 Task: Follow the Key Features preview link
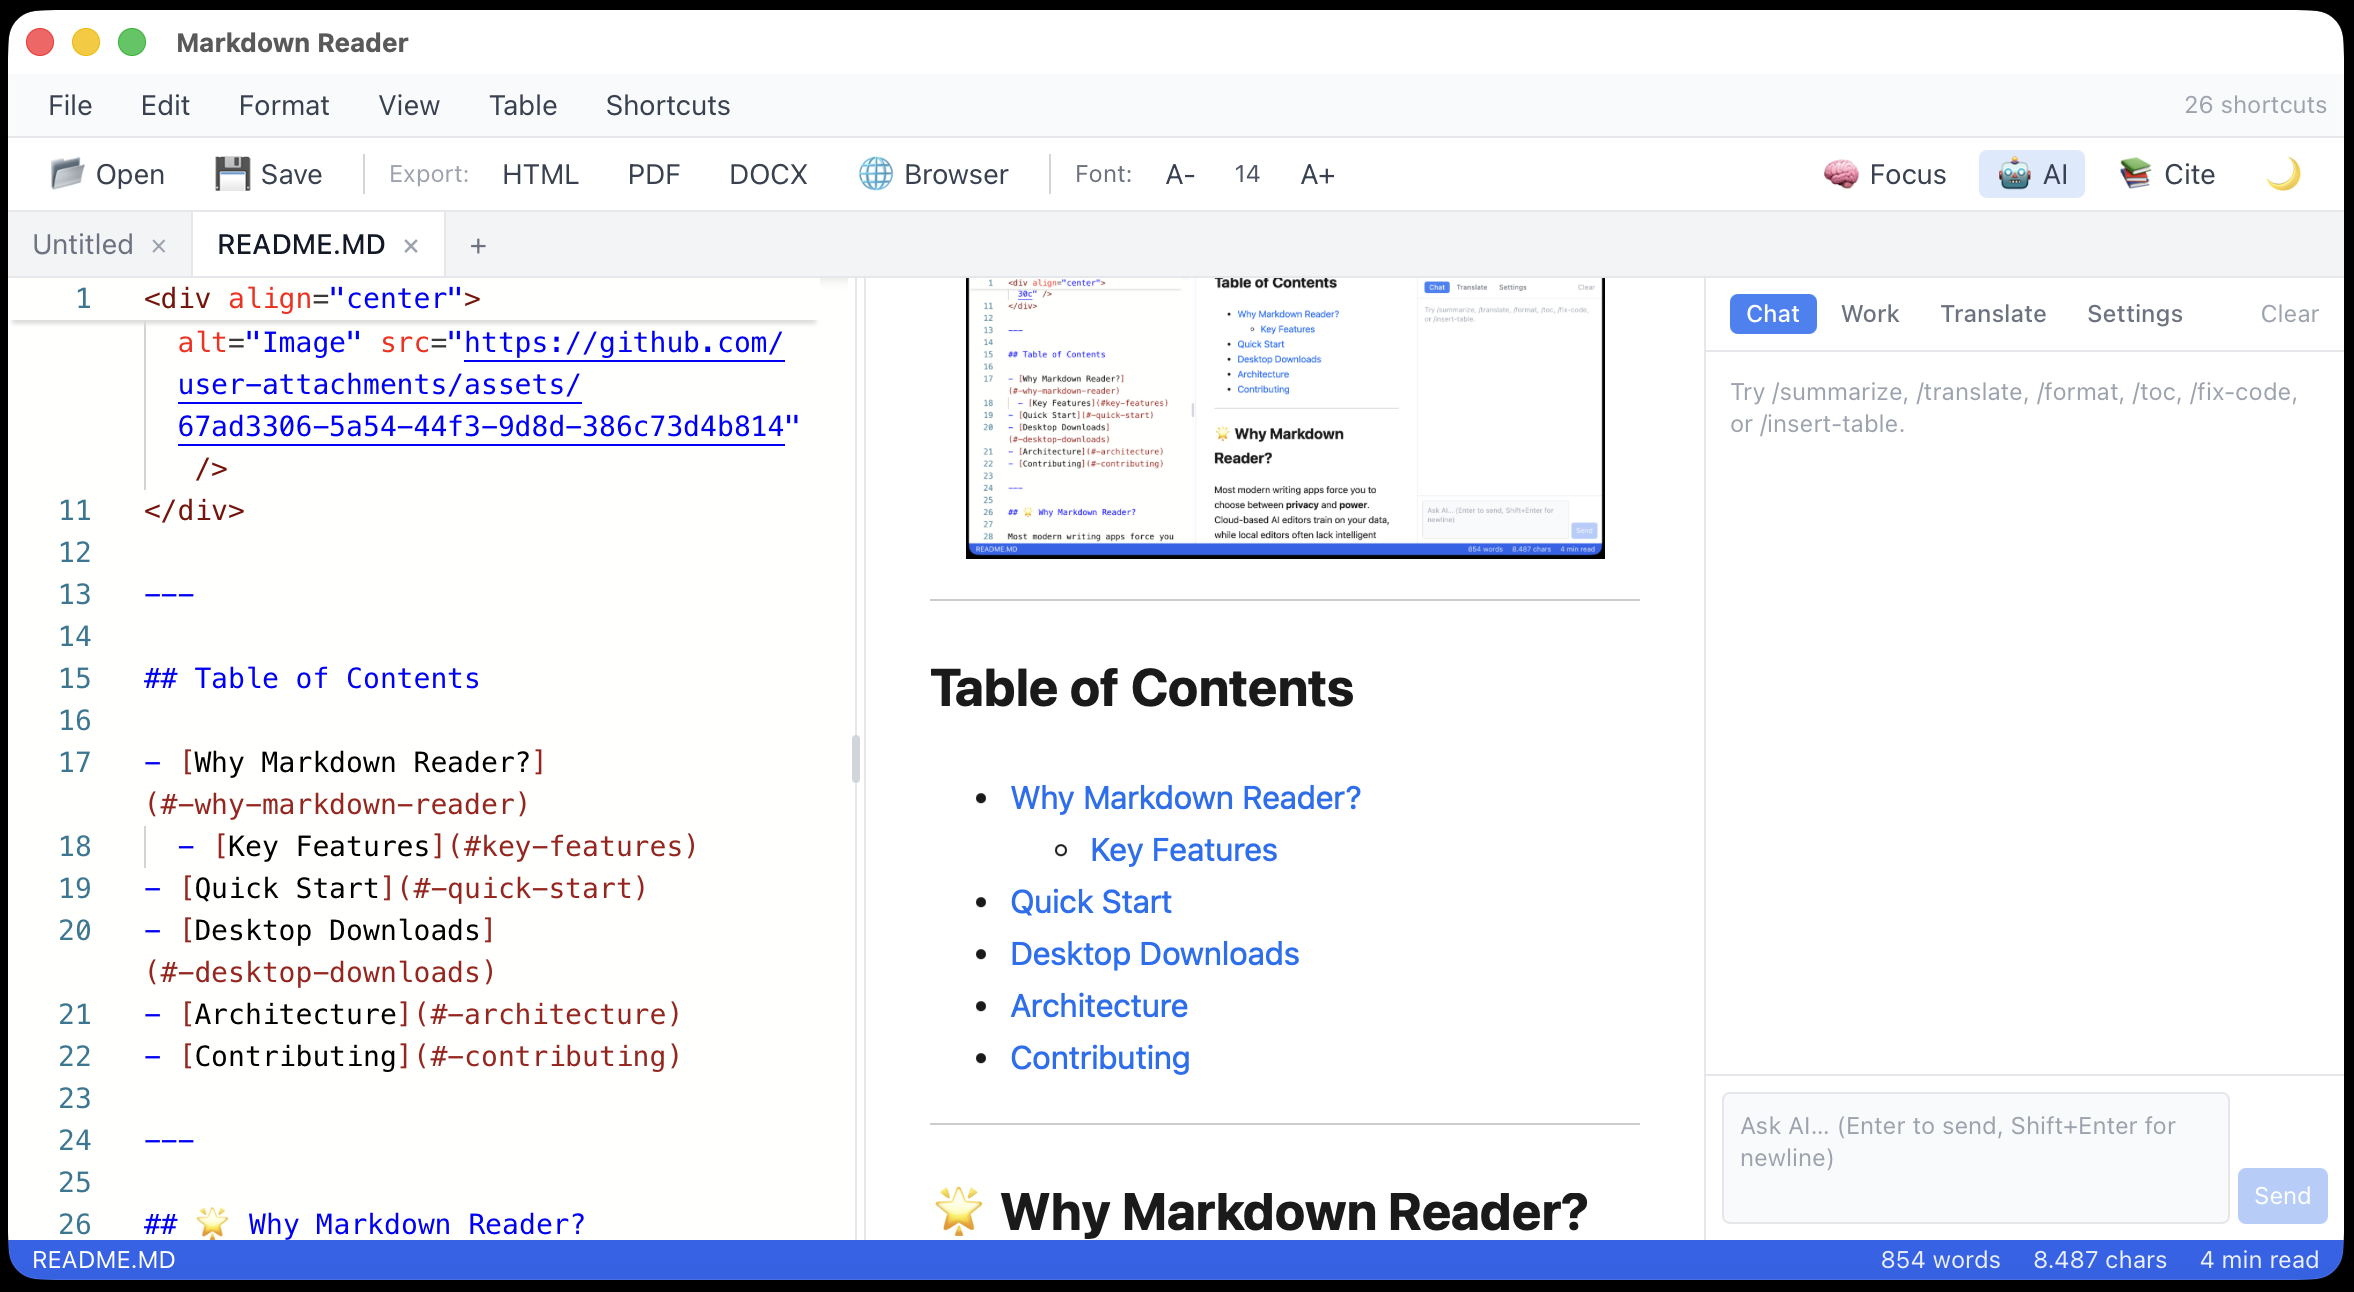pos(1184,850)
